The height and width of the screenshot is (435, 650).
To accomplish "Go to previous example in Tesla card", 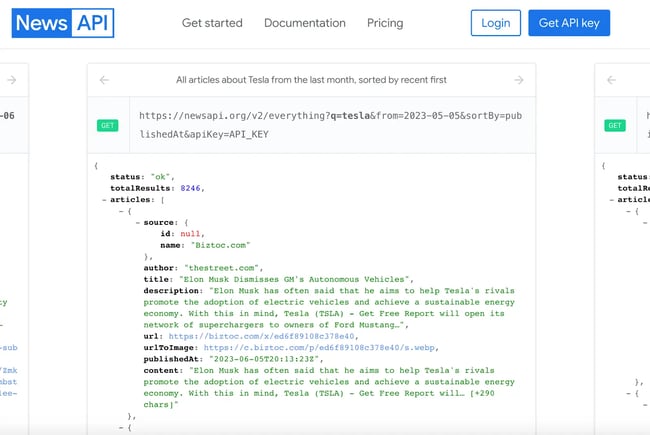I will (104, 80).
